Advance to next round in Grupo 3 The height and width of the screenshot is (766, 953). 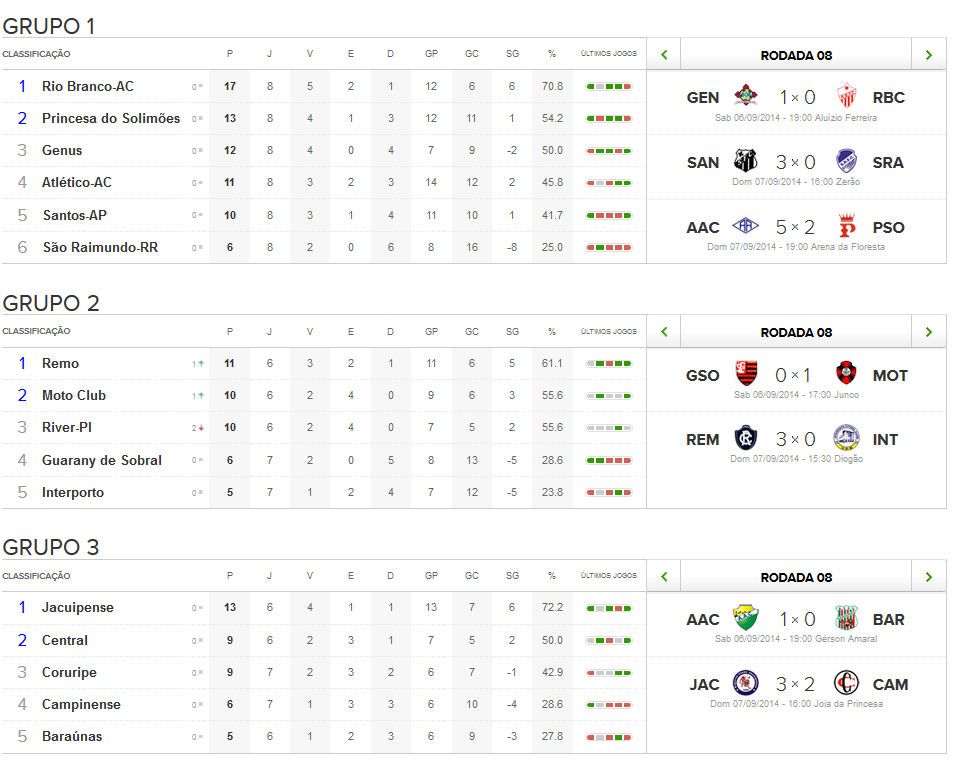[929, 577]
